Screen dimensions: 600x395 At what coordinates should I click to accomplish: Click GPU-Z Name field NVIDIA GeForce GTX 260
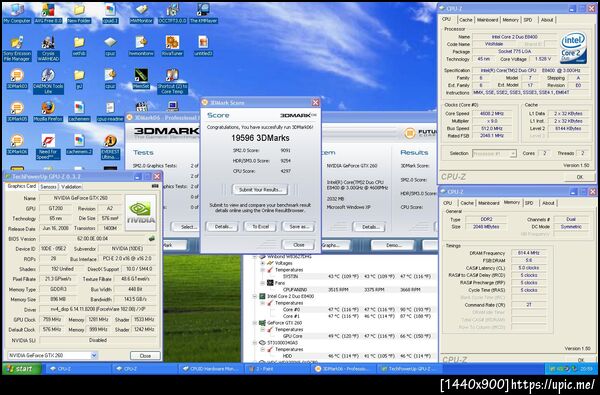[x=81, y=198]
